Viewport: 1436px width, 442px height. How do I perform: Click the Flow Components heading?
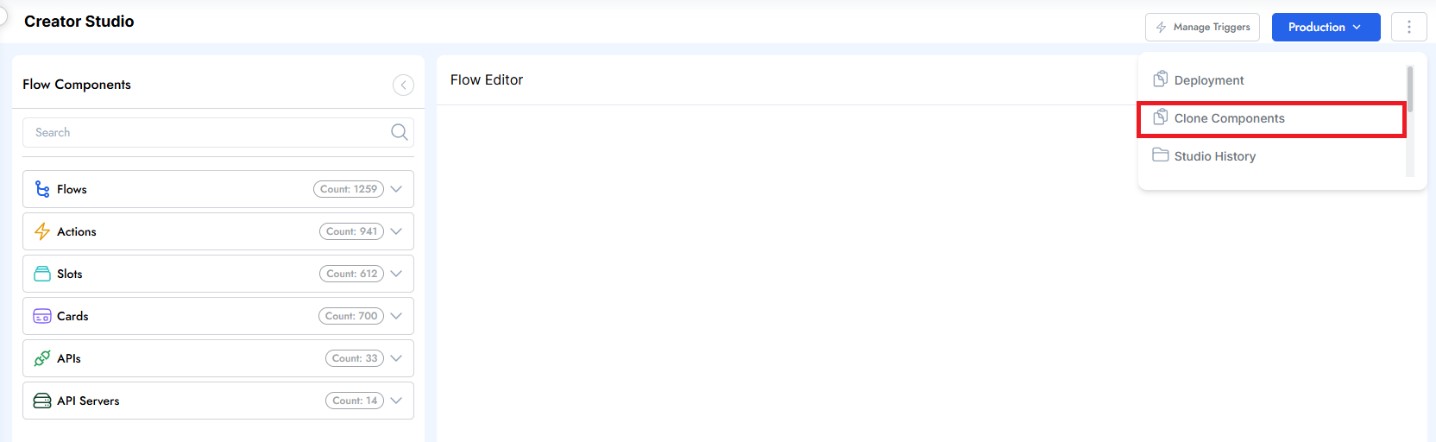click(77, 85)
